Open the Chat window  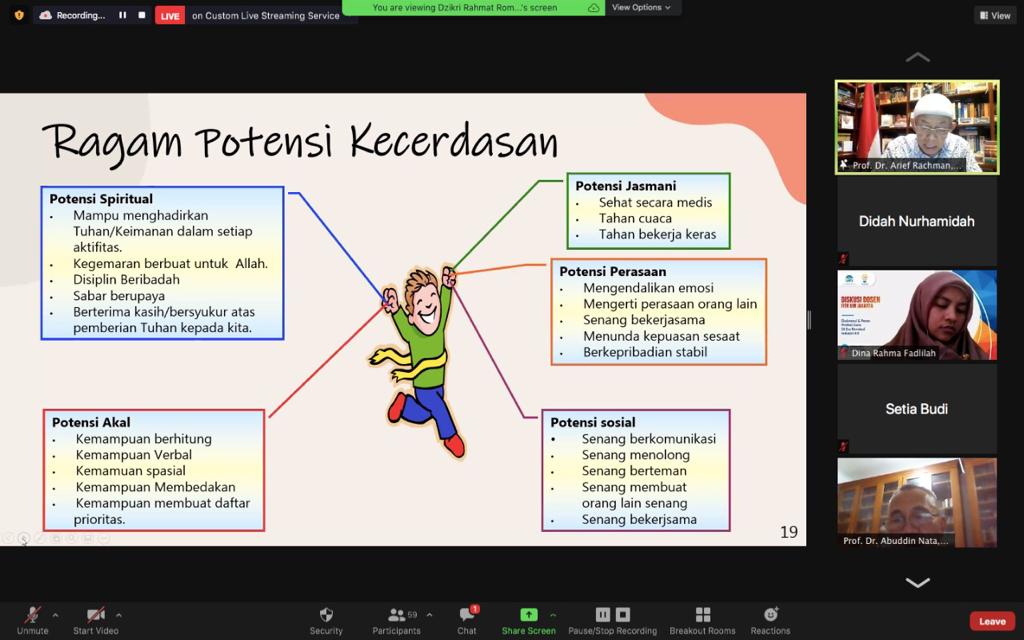pyautogui.click(x=466, y=620)
